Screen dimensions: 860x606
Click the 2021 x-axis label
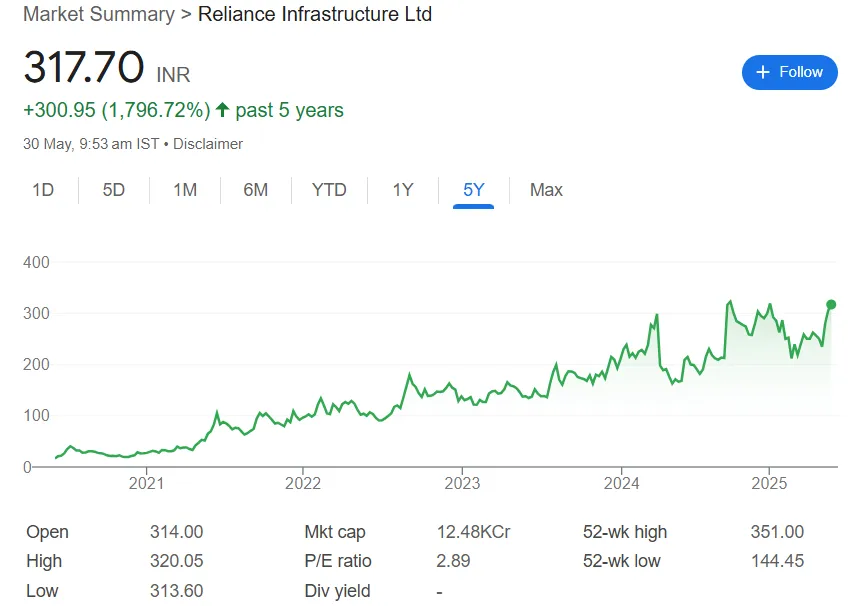146,483
